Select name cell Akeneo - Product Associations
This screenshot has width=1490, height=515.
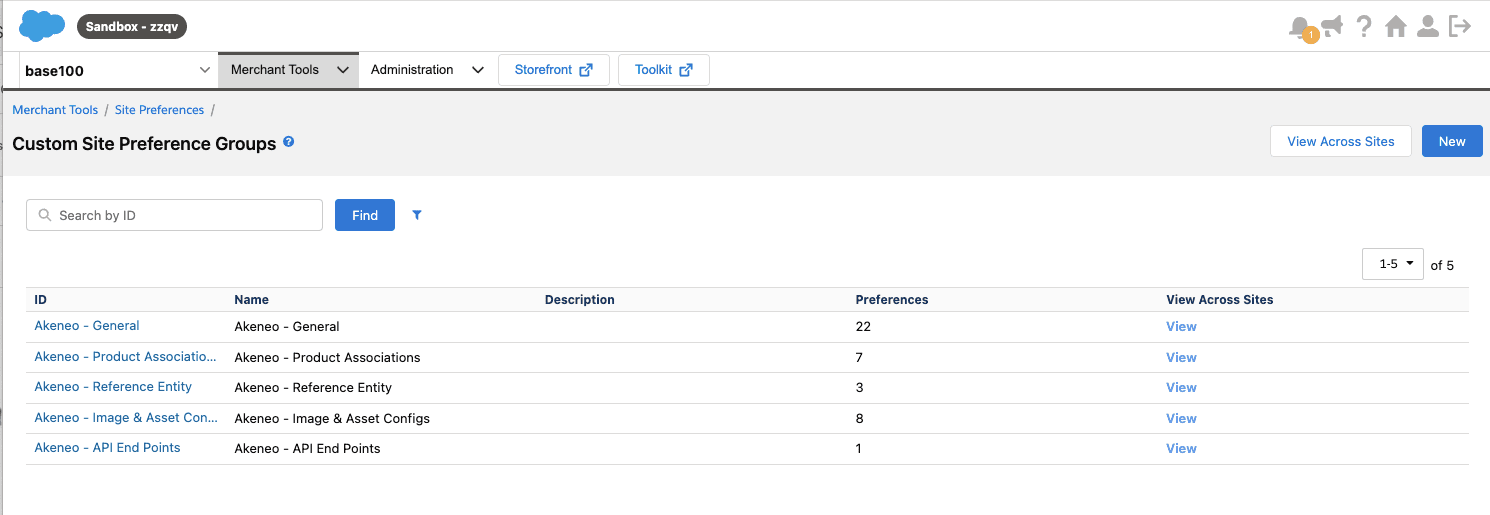pos(327,358)
